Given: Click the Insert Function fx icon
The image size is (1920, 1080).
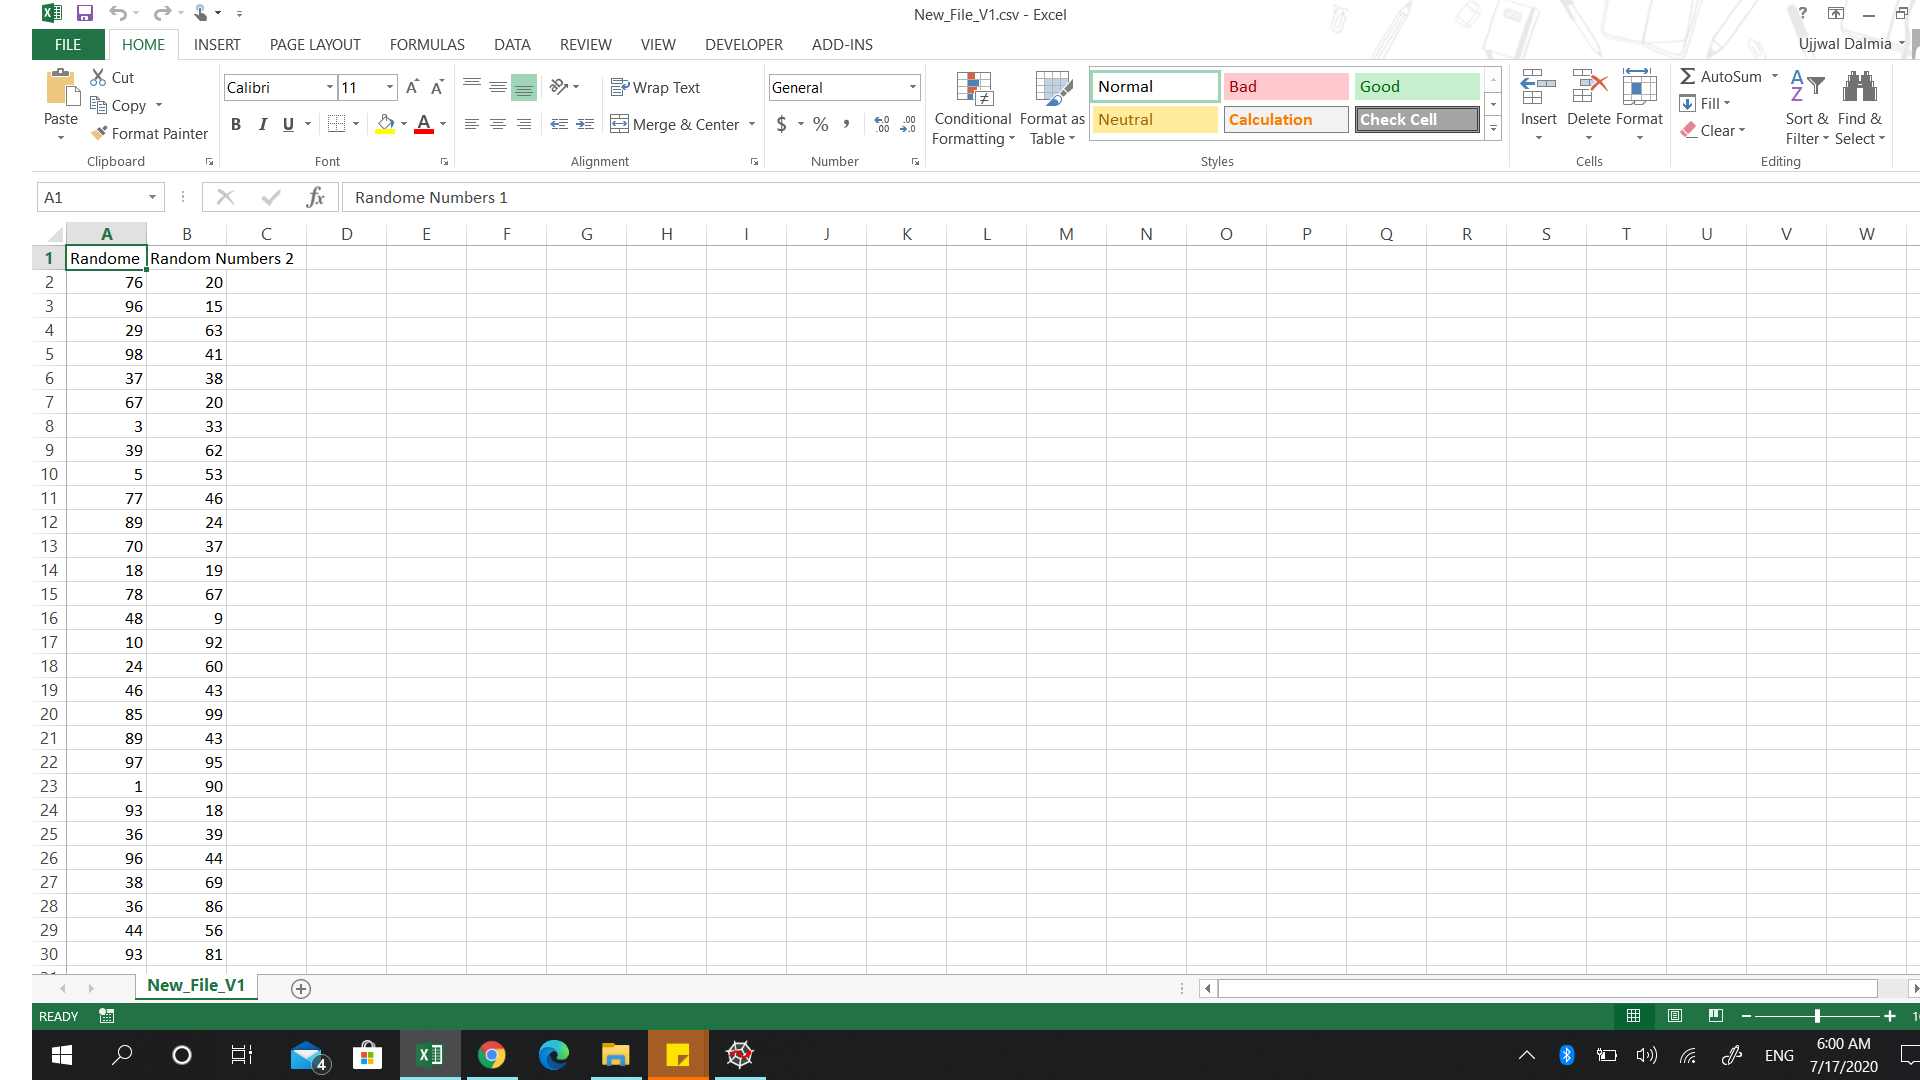Looking at the screenshot, I should coord(315,197).
